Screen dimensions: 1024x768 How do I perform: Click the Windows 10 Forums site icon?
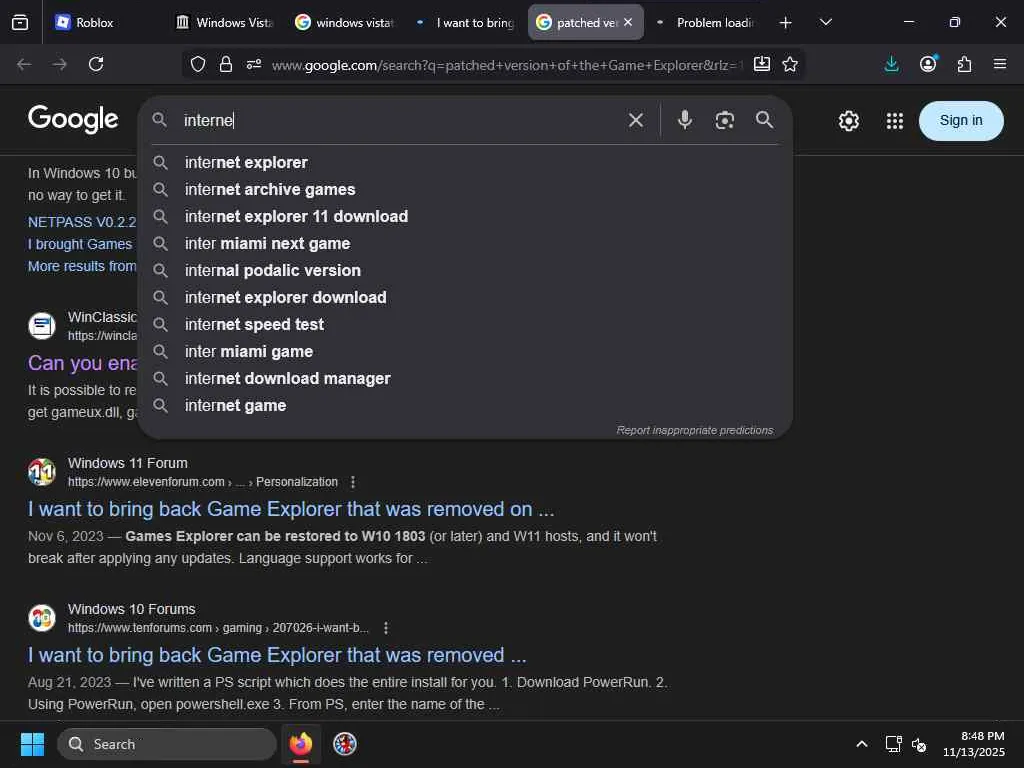[x=42, y=618]
